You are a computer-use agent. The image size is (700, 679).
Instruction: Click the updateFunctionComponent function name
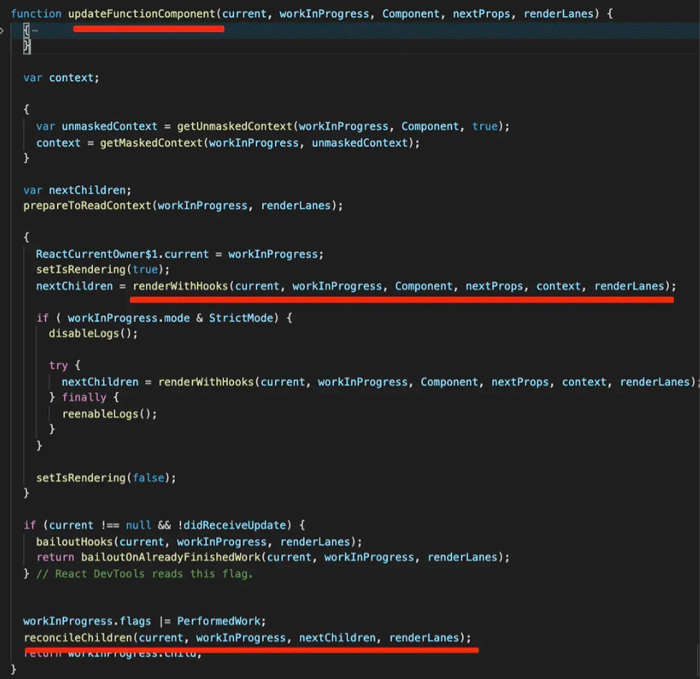coord(147,14)
